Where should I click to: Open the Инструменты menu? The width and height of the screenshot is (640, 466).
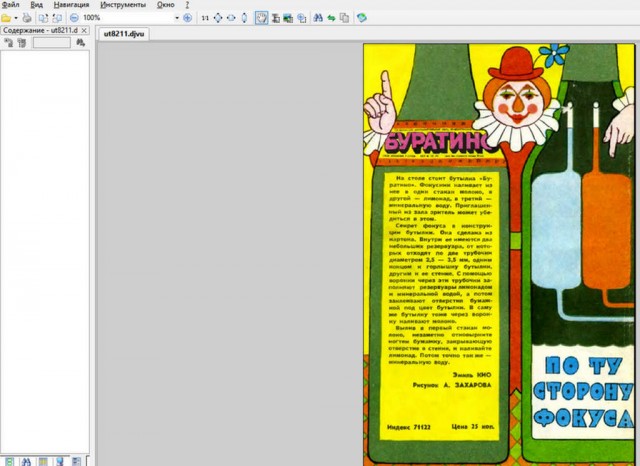(123, 5)
